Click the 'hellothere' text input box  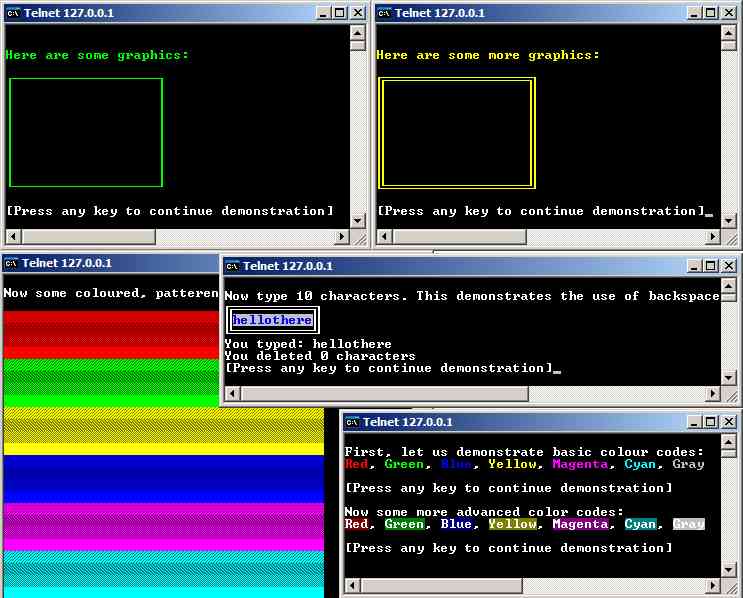coord(273,320)
